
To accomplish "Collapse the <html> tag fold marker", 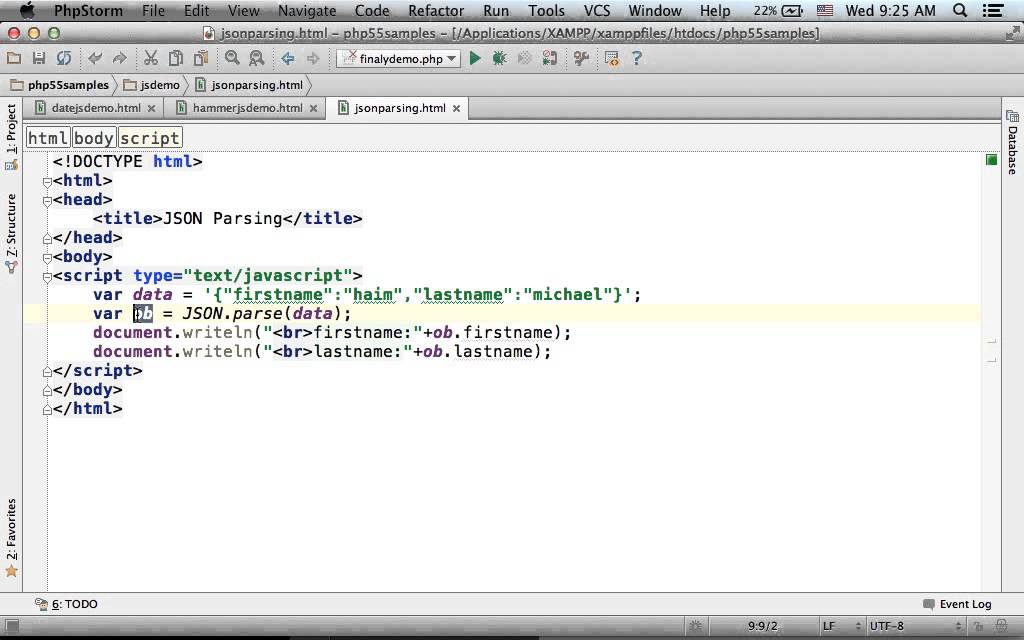I will pyautogui.click(x=47, y=182).
